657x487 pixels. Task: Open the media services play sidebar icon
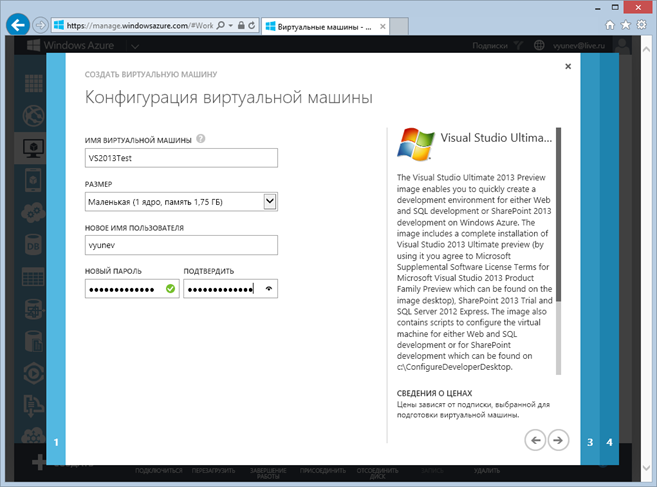(x=33, y=373)
